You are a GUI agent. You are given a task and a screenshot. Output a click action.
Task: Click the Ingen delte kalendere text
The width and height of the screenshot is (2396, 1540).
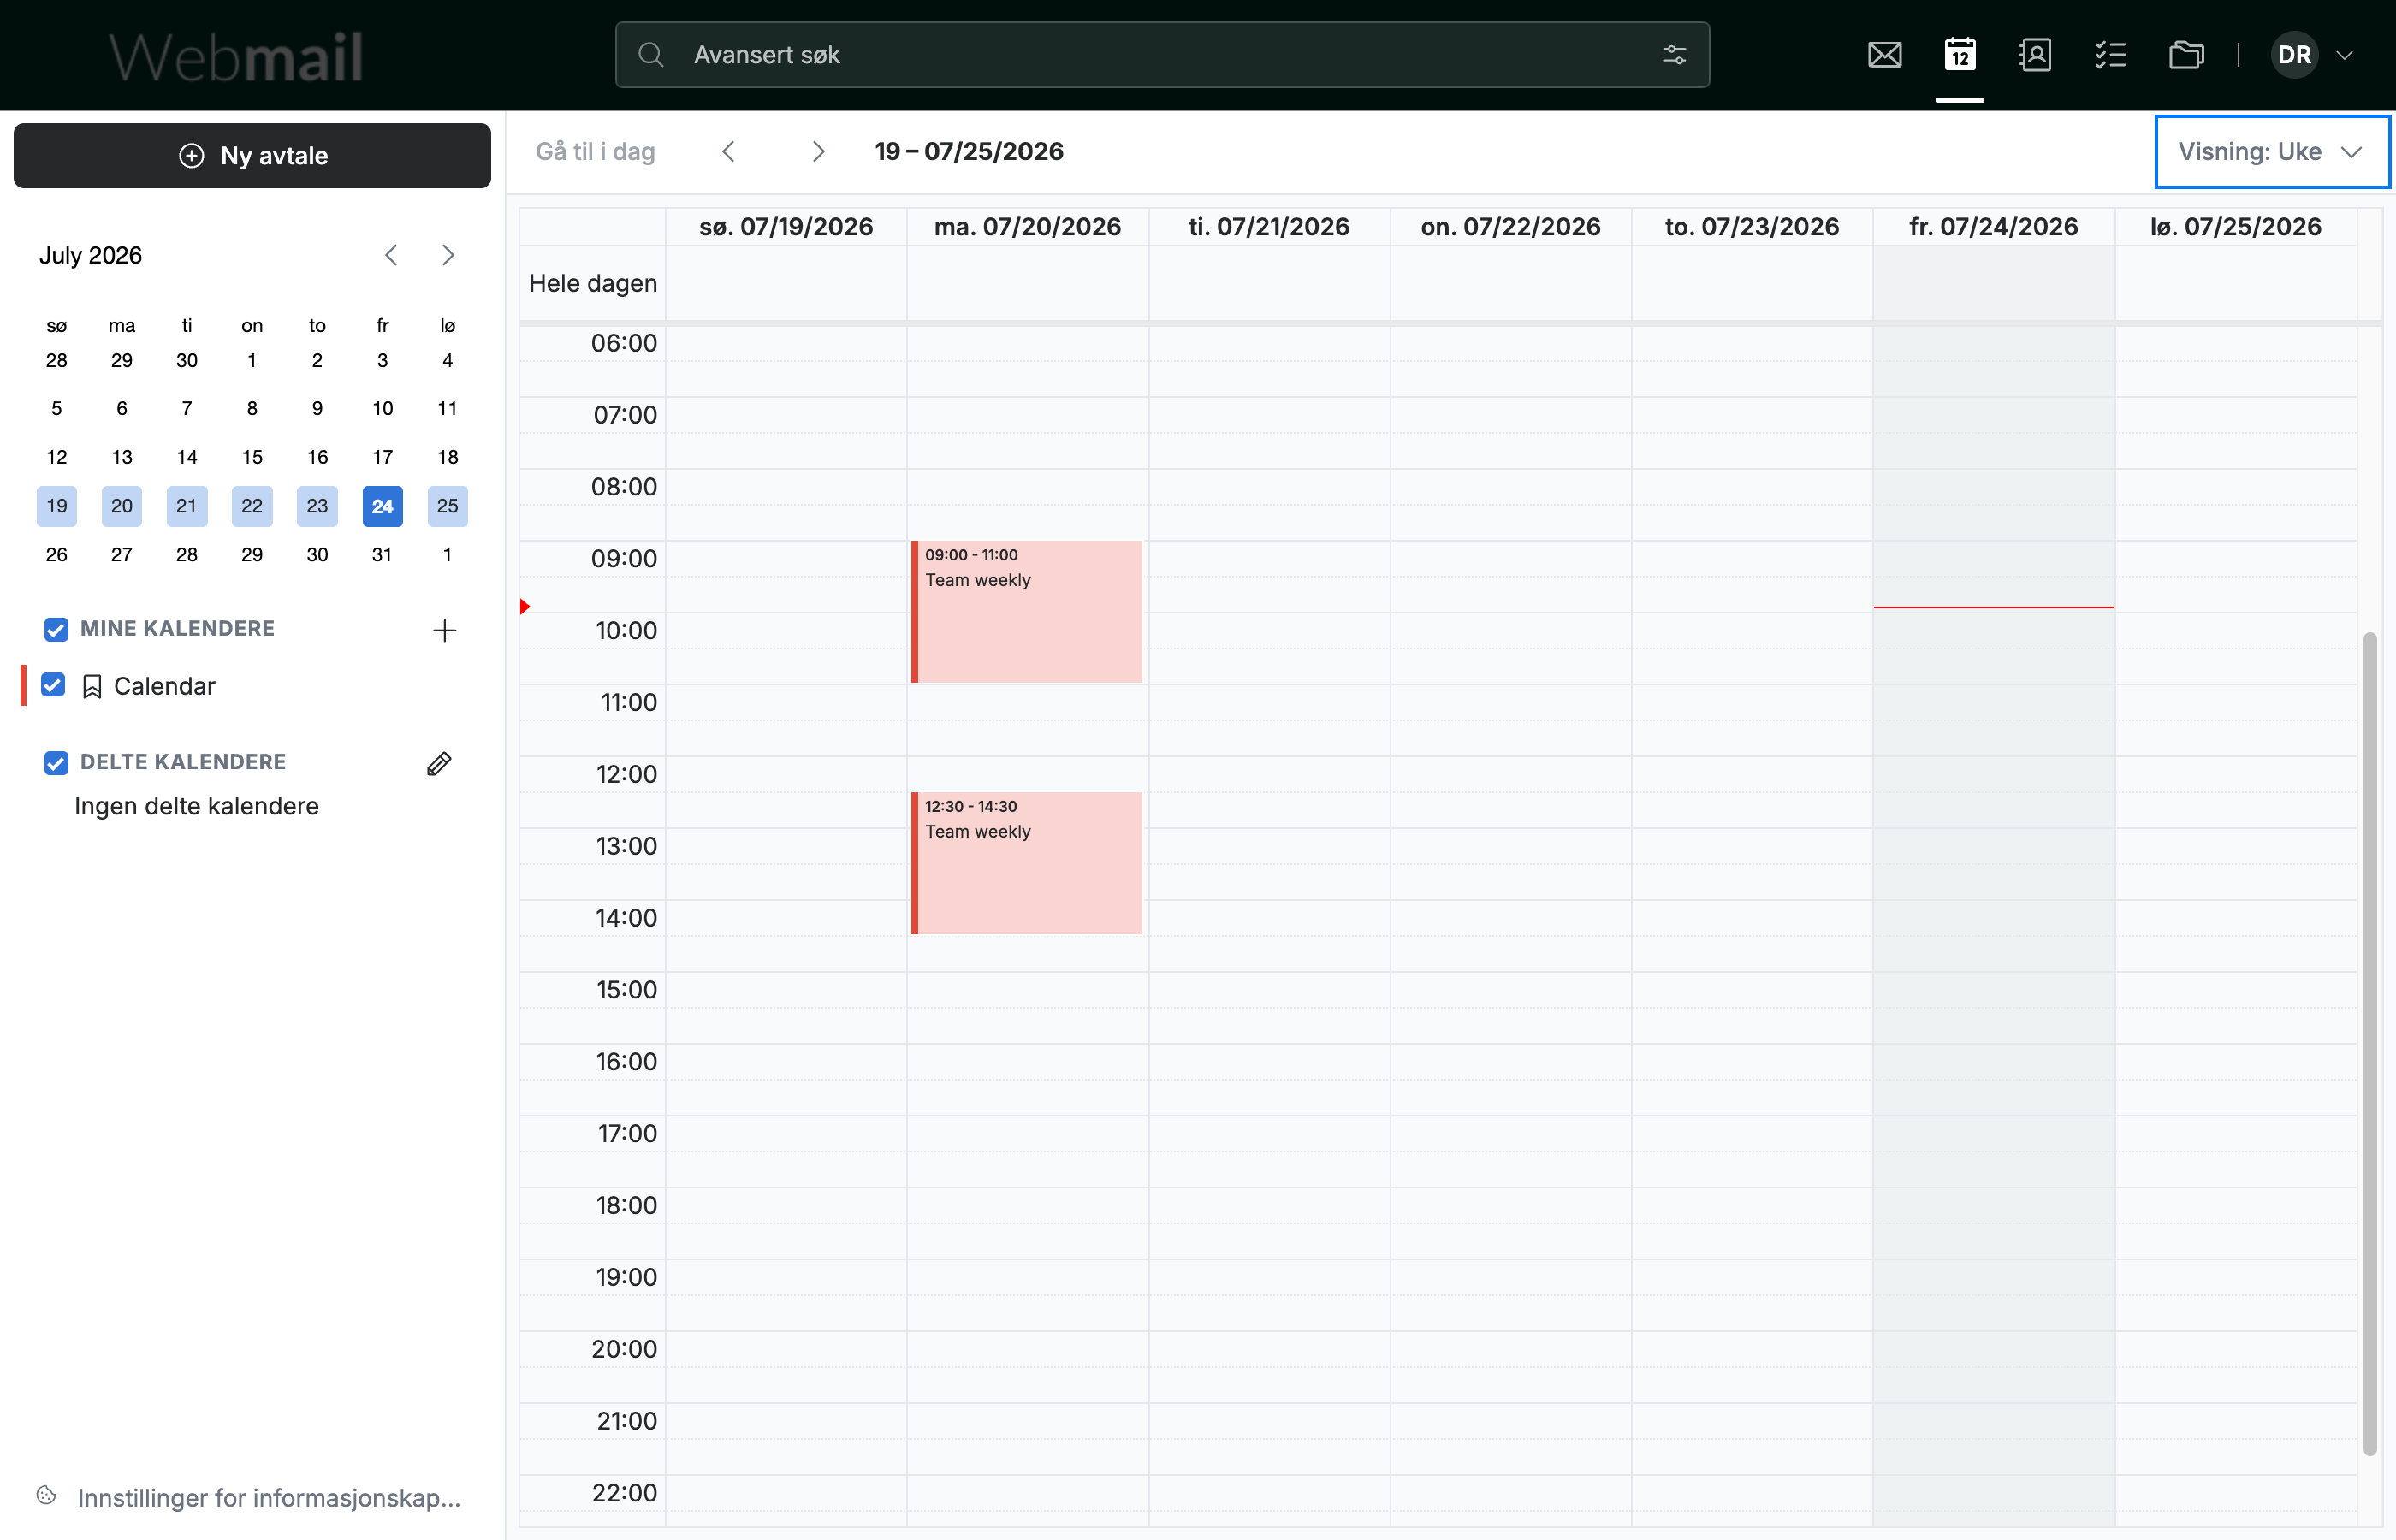point(197,806)
